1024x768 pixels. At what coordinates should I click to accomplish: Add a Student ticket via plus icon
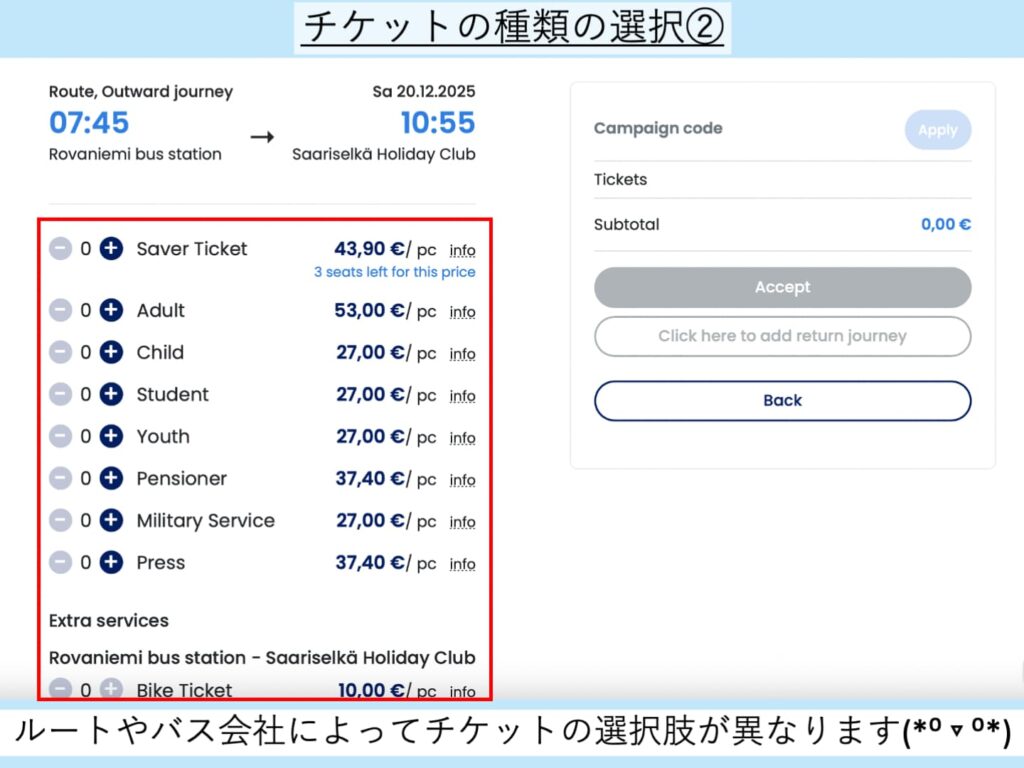pyautogui.click(x=111, y=395)
